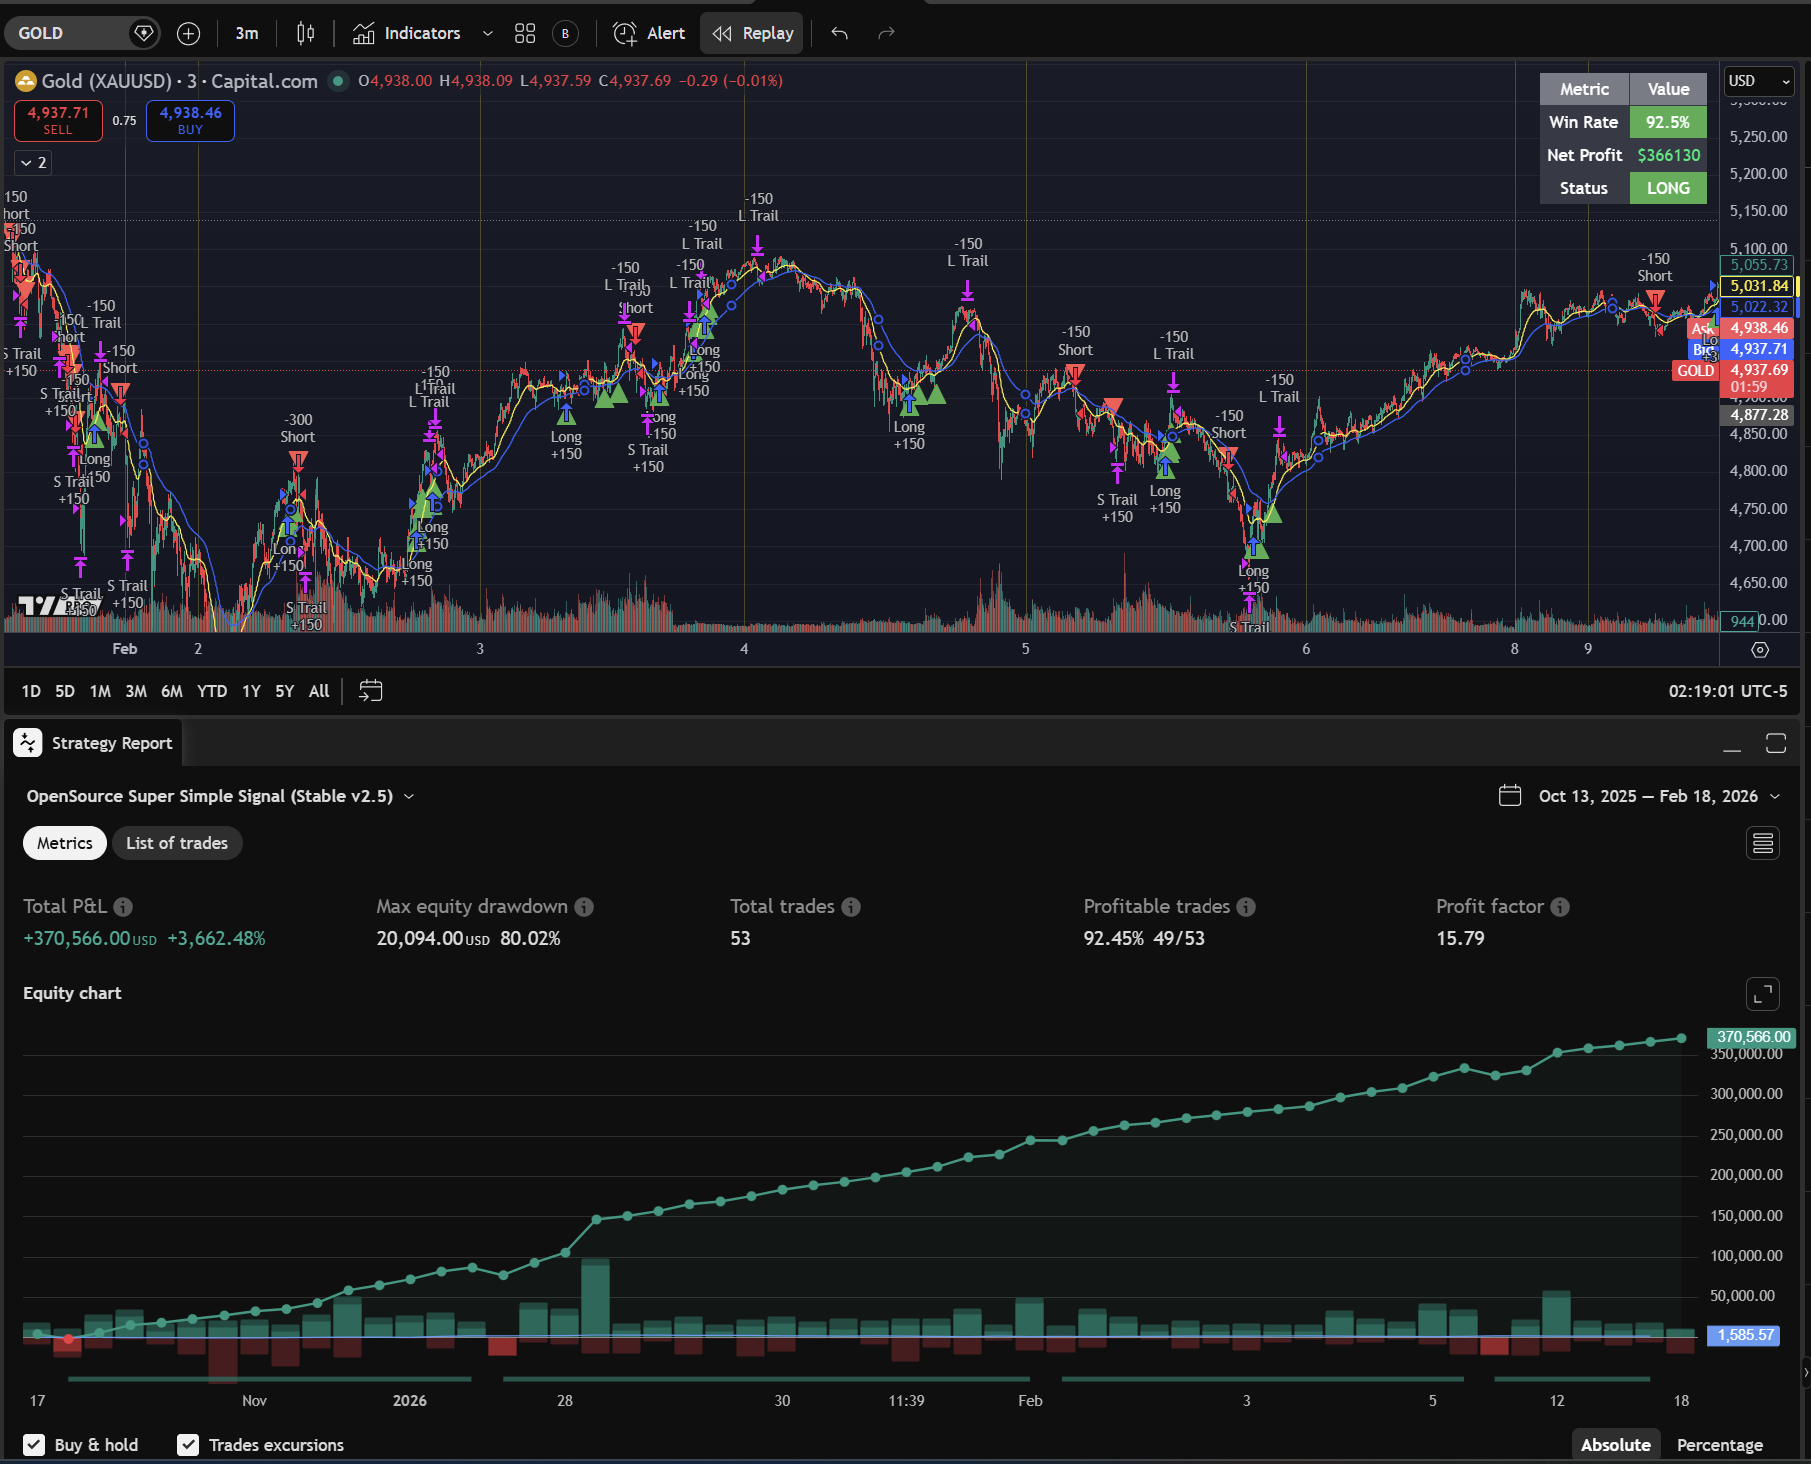Click the chart settings gear icon

coord(1760,650)
